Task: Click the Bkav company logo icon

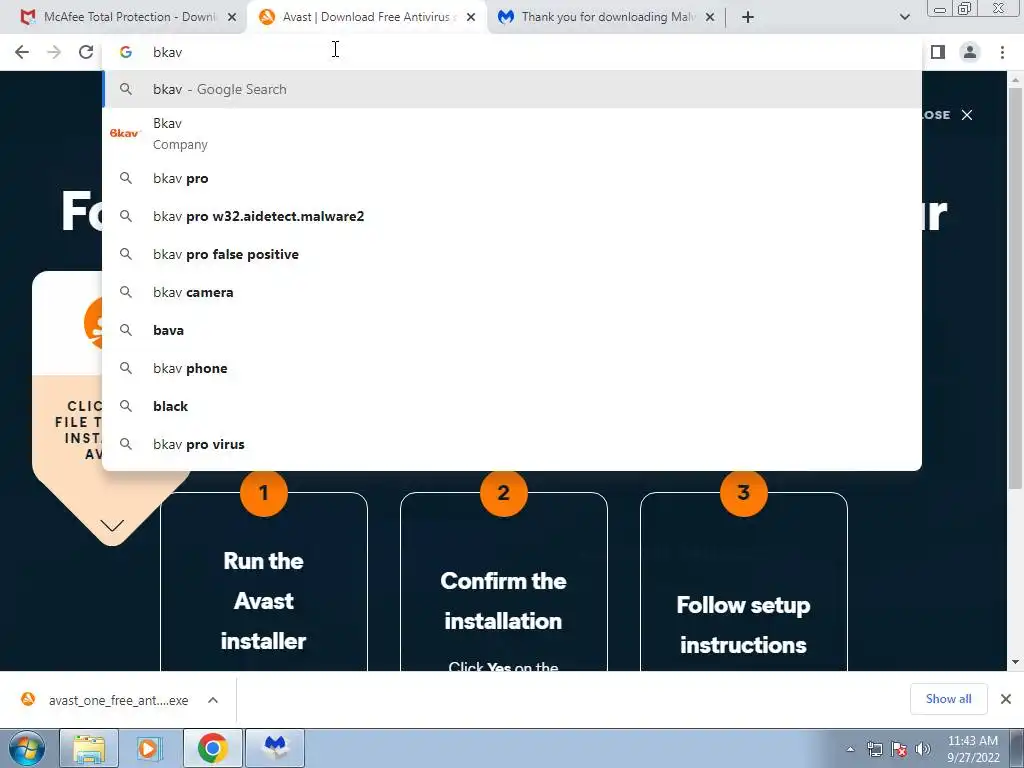Action: pyautogui.click(x=125, y=133)
